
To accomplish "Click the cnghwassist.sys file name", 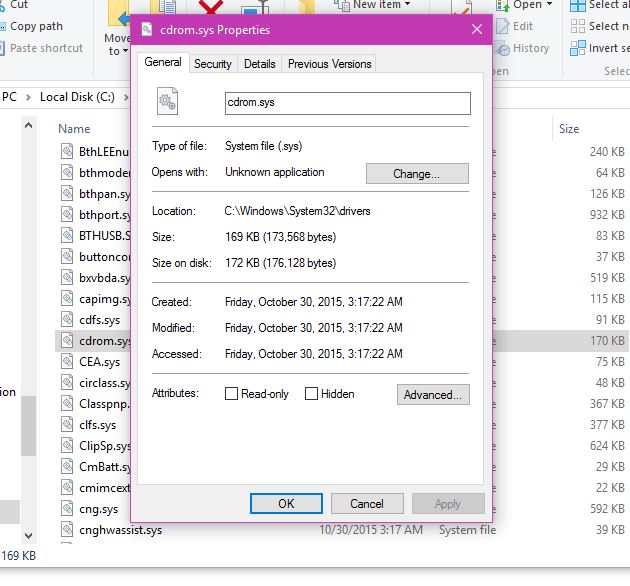I will click(121, 530).
